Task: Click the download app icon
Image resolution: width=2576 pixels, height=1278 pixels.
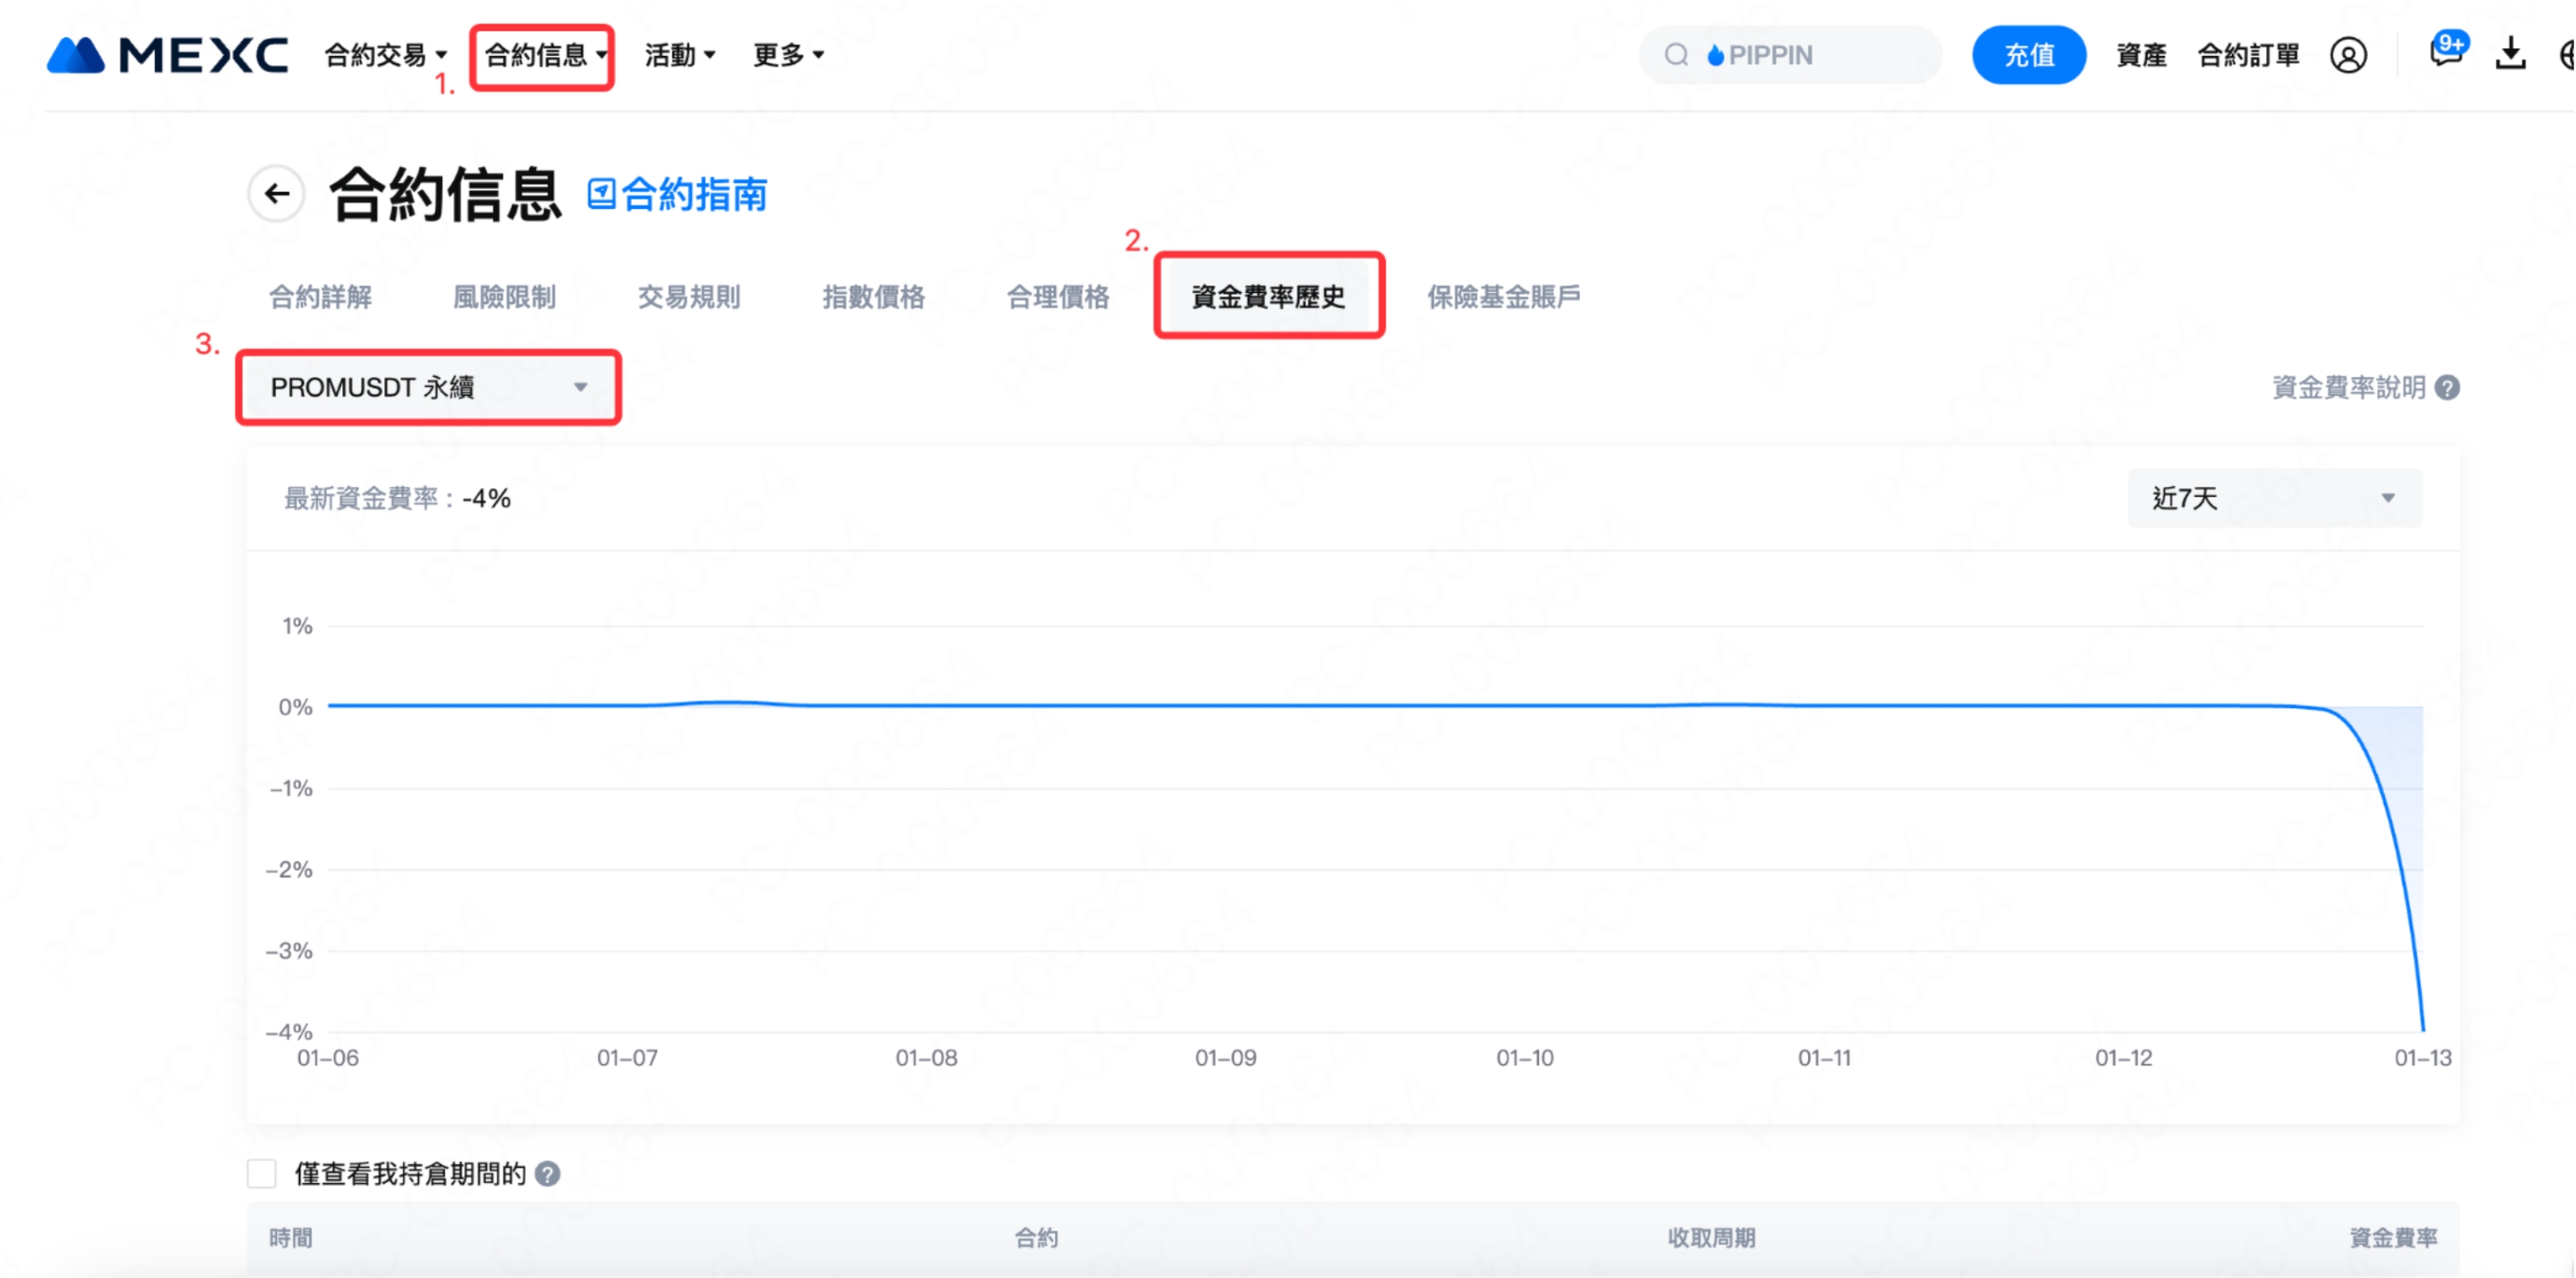Action: tap(2510, 54)
